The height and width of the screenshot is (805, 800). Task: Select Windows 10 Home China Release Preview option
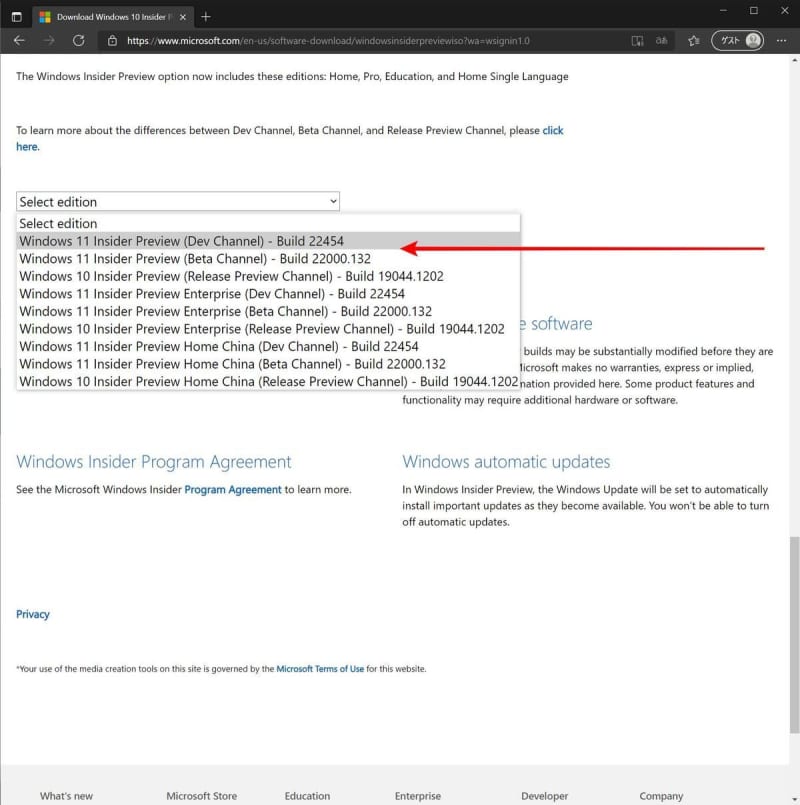269,381
